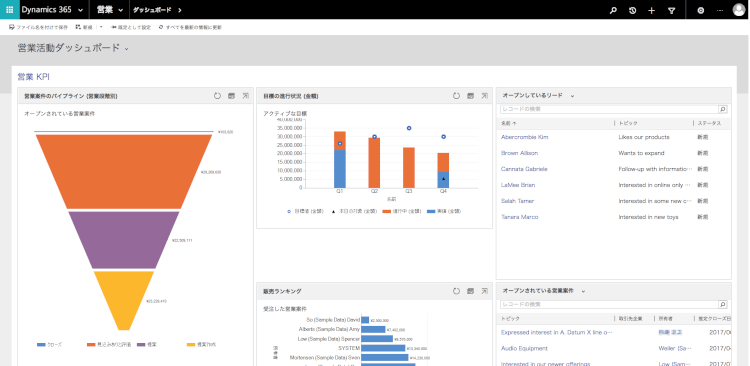Click the 新規 command button
Screen dimensions: 750x366
click(84, 27)
